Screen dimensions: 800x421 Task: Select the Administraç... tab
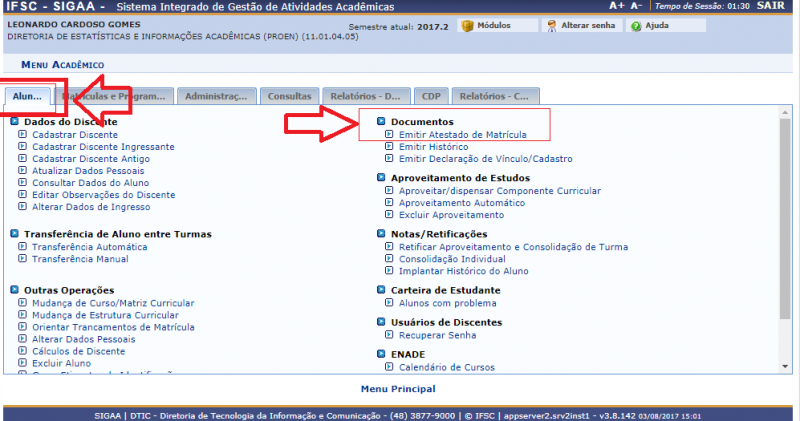click(x=216, y=96)
